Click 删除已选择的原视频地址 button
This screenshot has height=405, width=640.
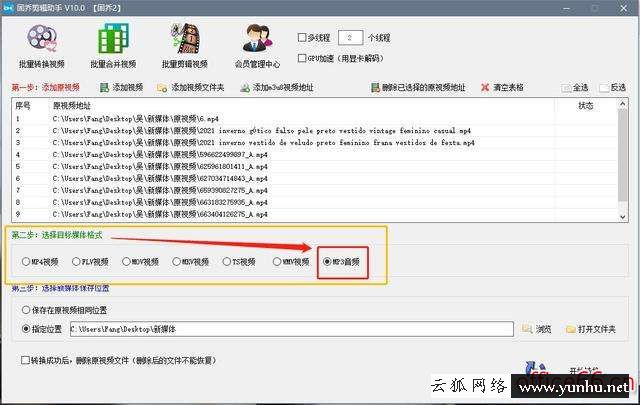[418, 87]
